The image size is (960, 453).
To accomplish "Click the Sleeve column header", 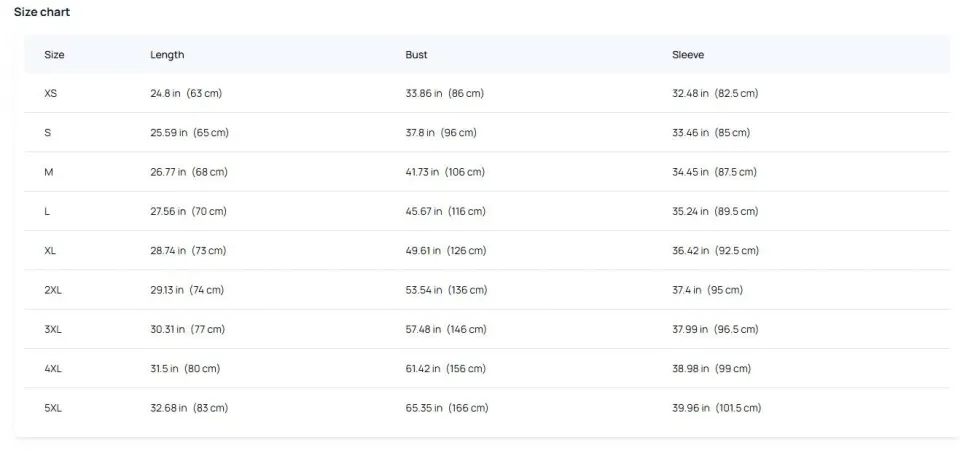I will 688,55.
